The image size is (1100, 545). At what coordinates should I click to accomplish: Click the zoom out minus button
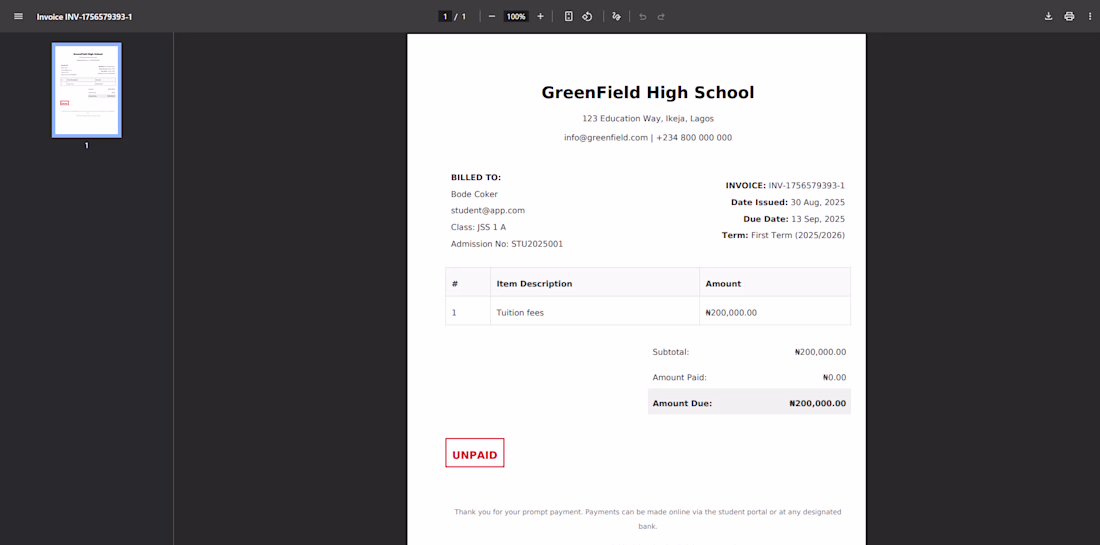pyautogui.click(x=492, y=16)
